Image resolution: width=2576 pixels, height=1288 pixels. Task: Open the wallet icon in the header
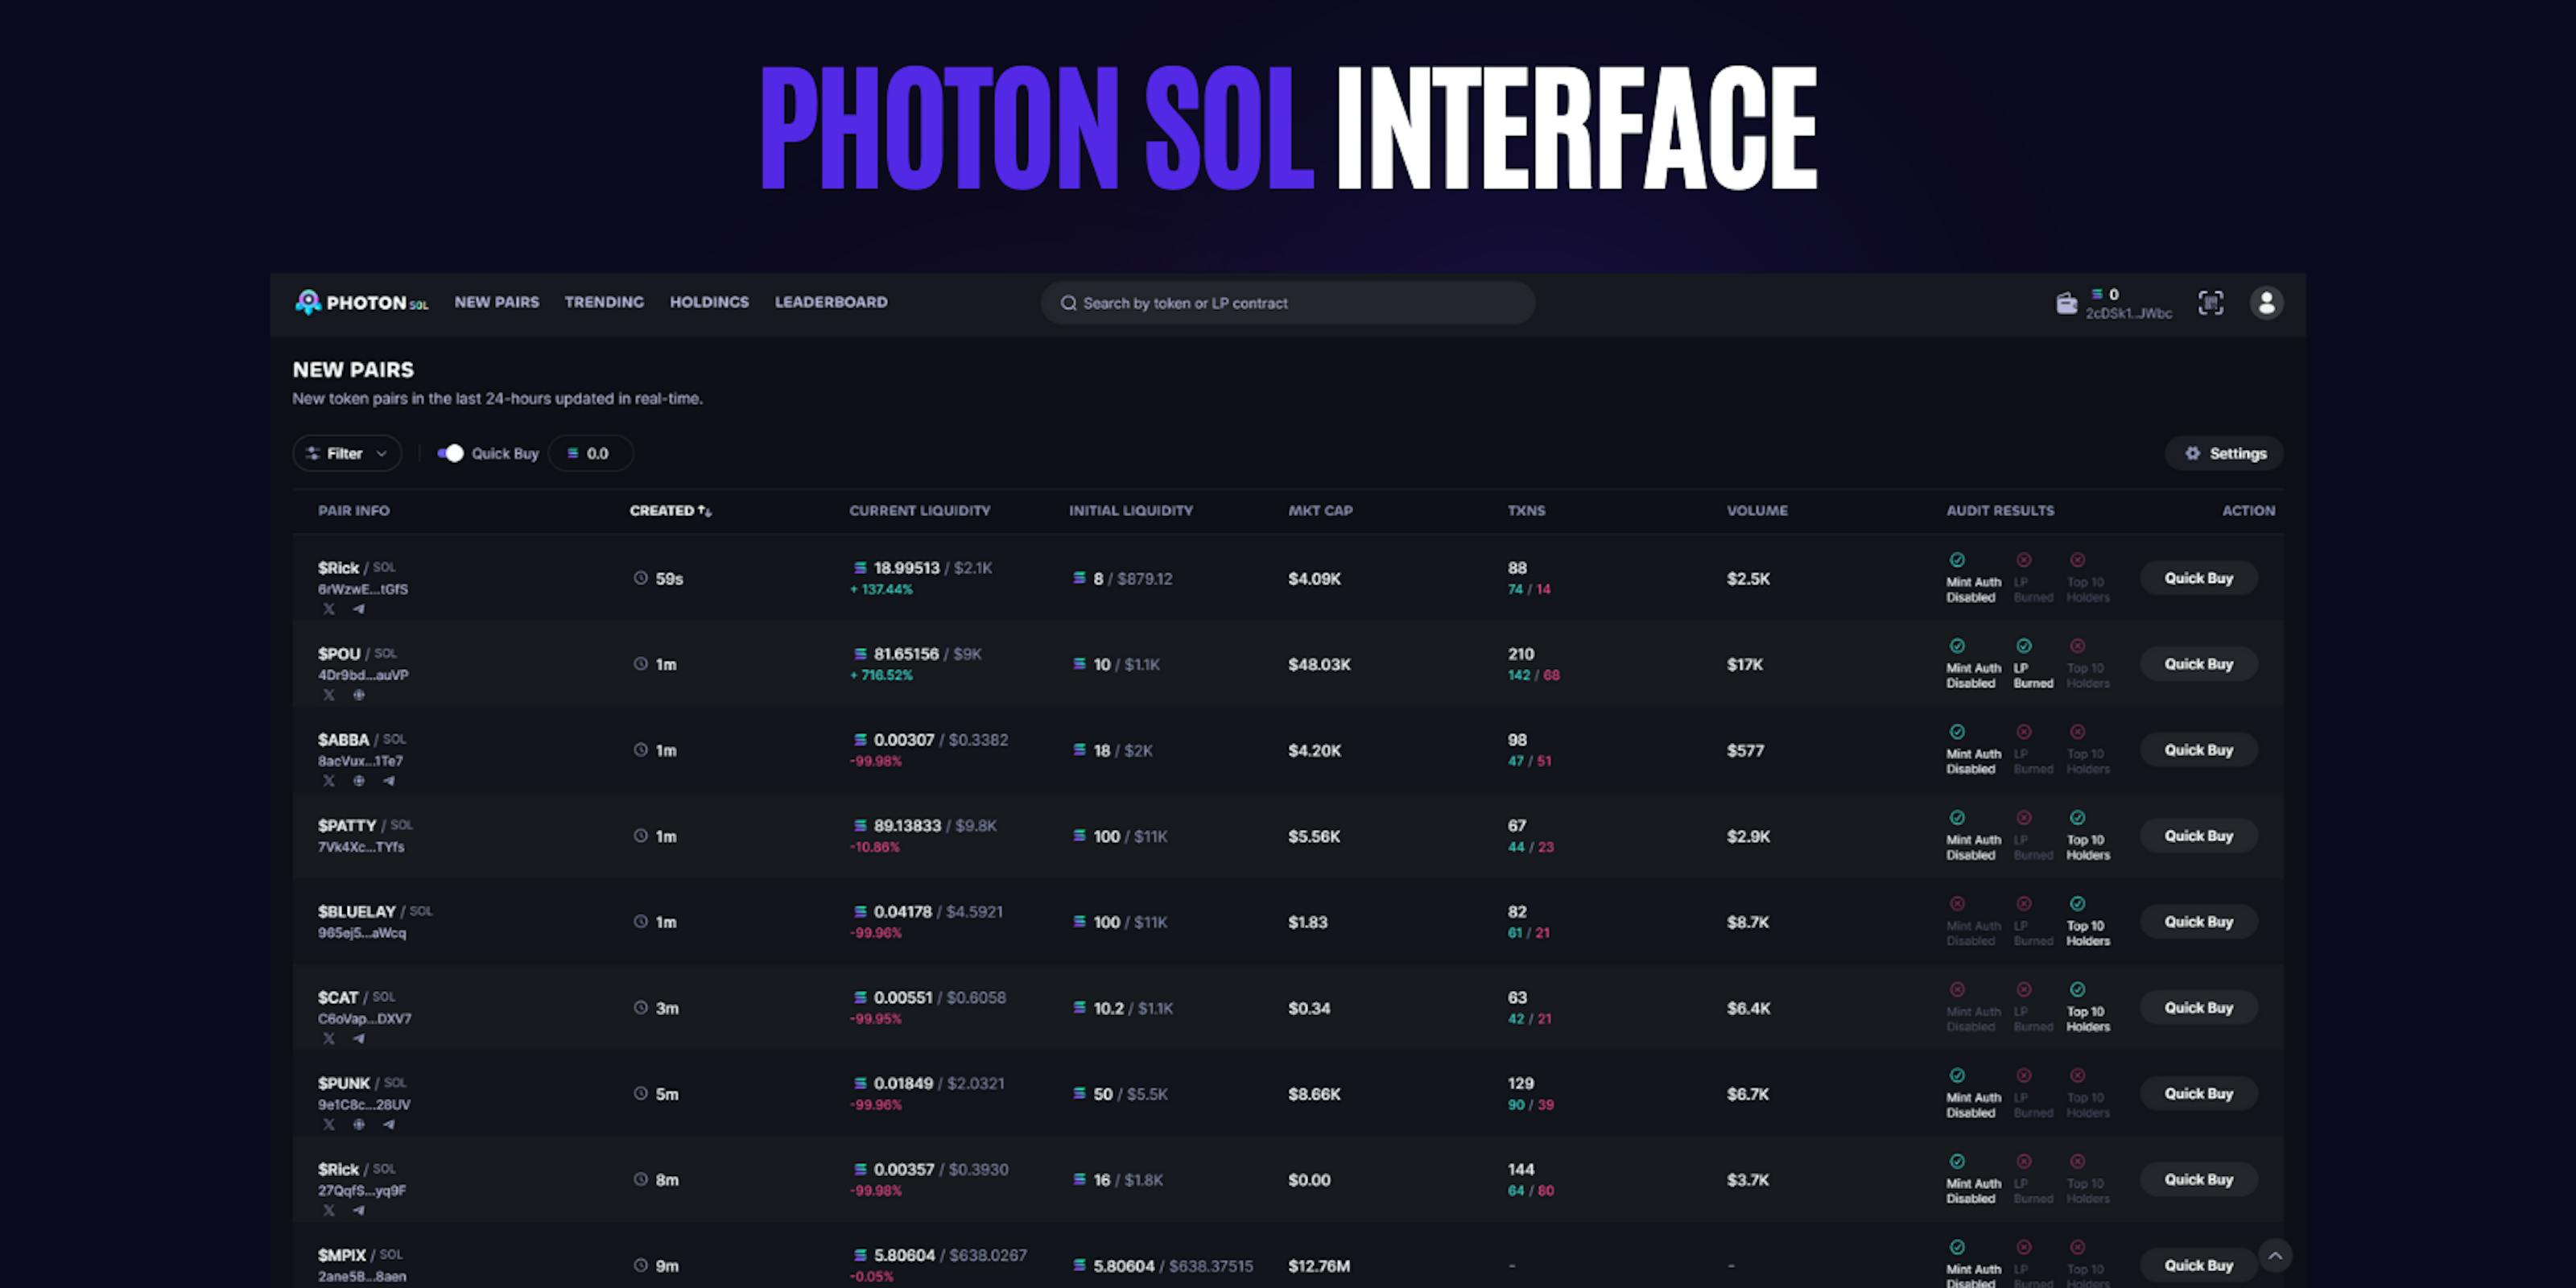coord(2068,303)
